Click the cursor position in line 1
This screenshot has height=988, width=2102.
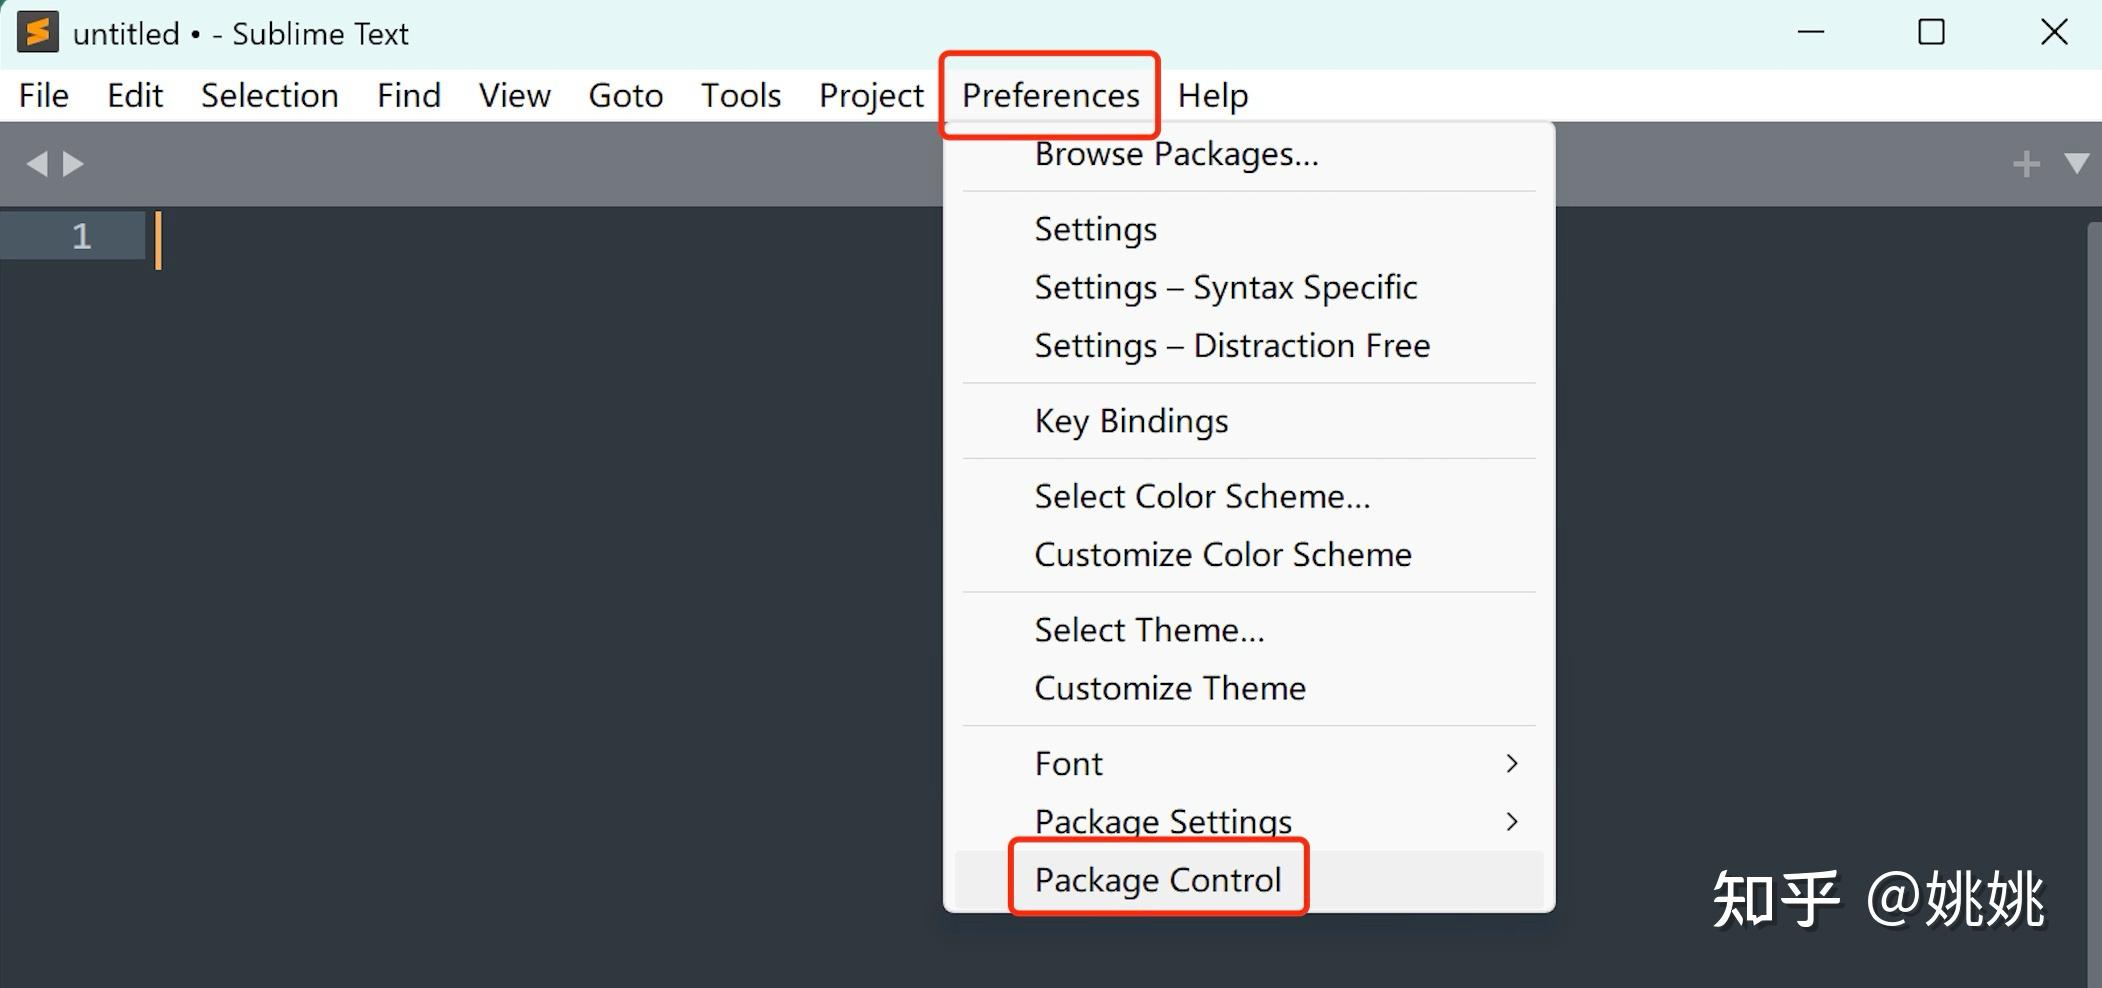(x=160, y=240)
